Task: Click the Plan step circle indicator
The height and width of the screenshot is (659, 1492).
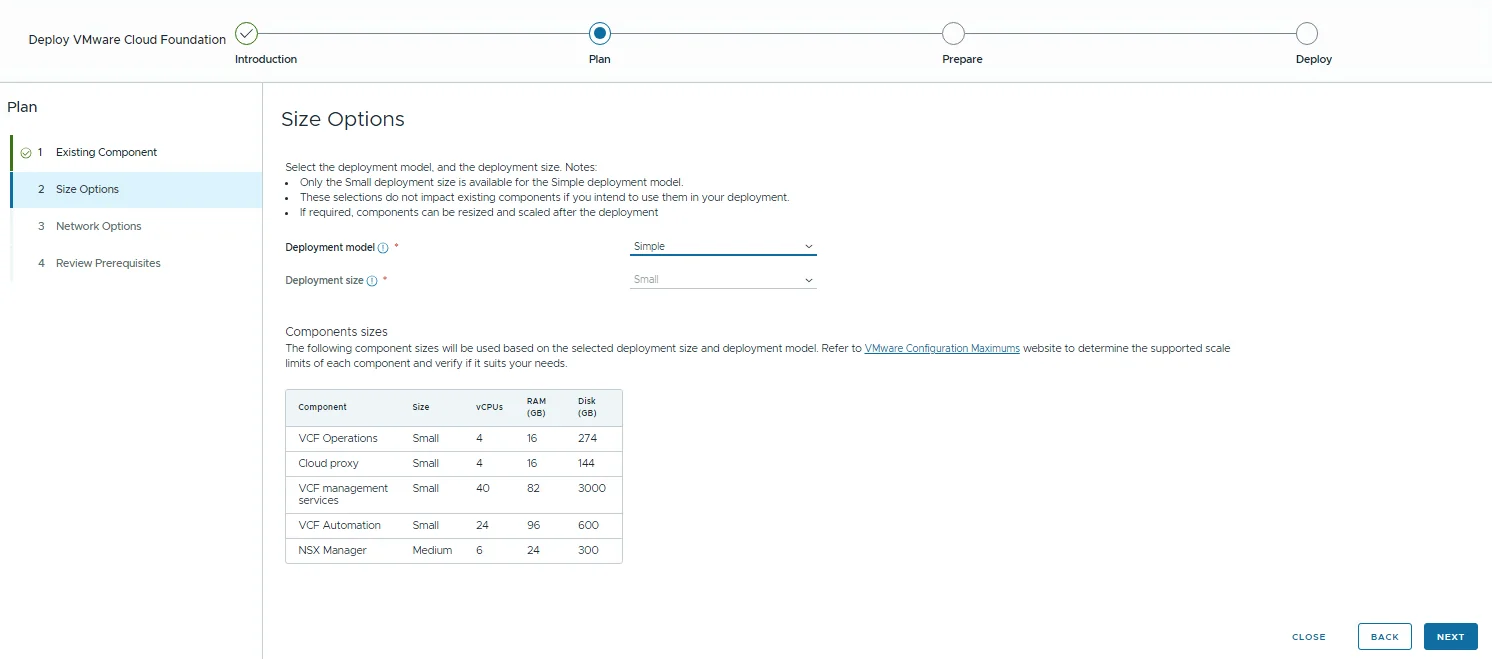Action: (x=599, y=34)
